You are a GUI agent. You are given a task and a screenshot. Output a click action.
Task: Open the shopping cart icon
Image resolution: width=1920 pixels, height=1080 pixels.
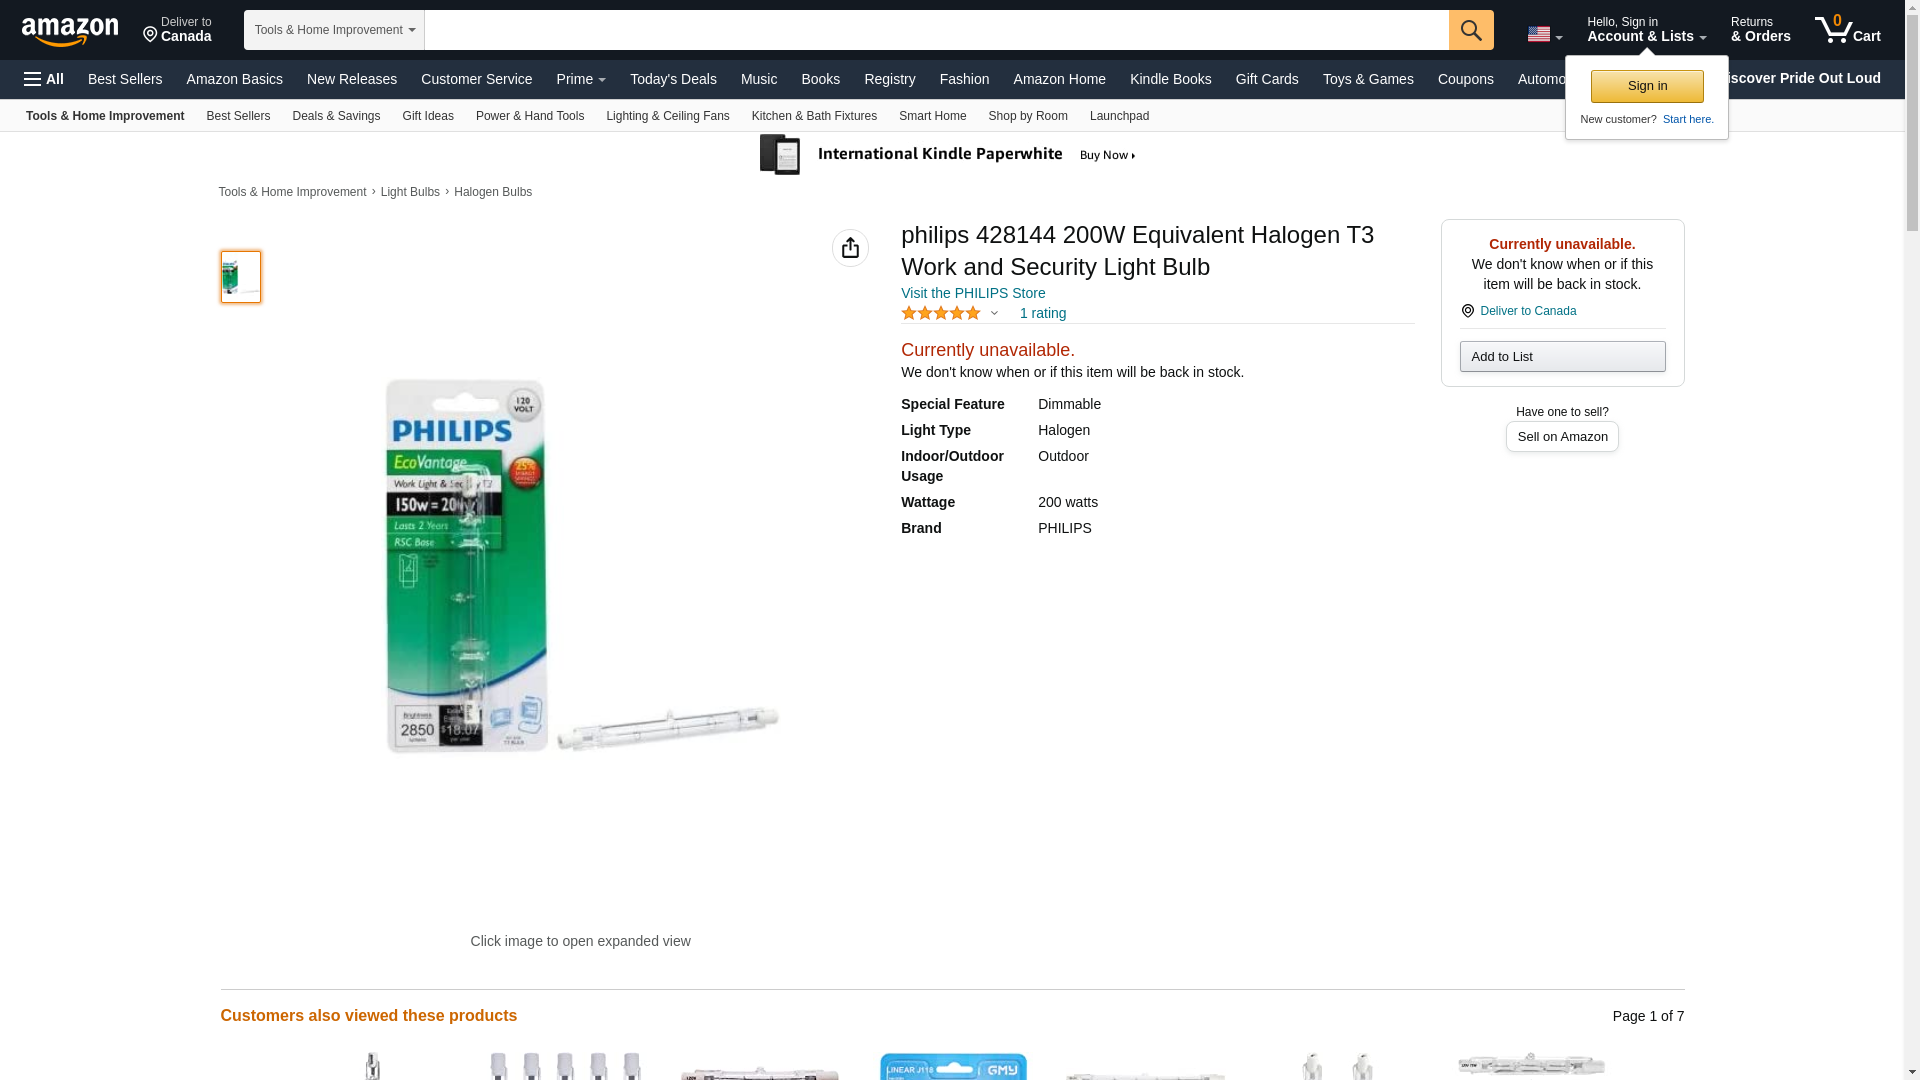1847,30
